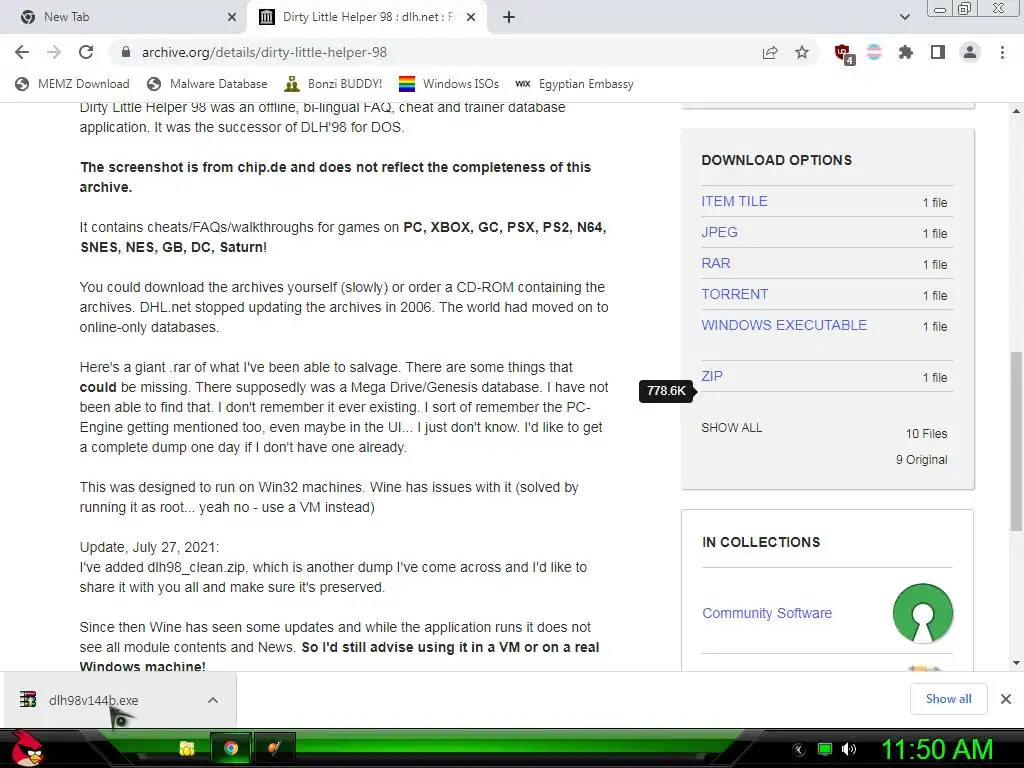Open the Extensions puzzle piece menu
1024x768 pixels.
[x=906, y=52]
